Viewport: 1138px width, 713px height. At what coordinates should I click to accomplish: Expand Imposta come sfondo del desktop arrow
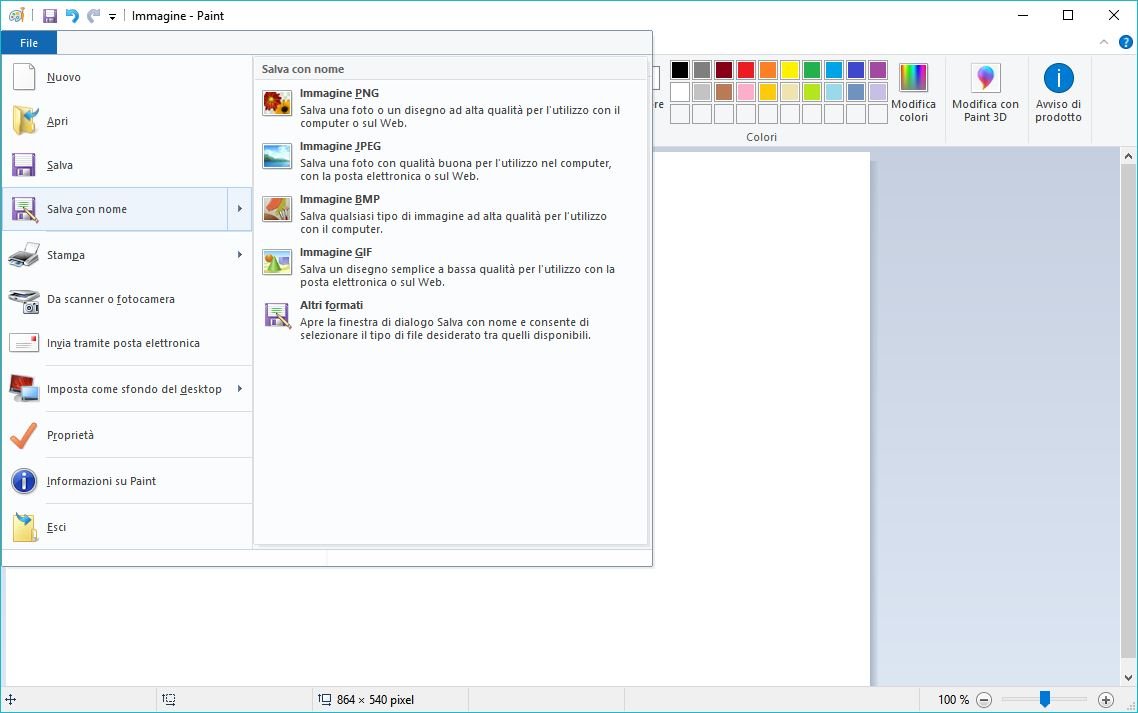click(240, 389)
